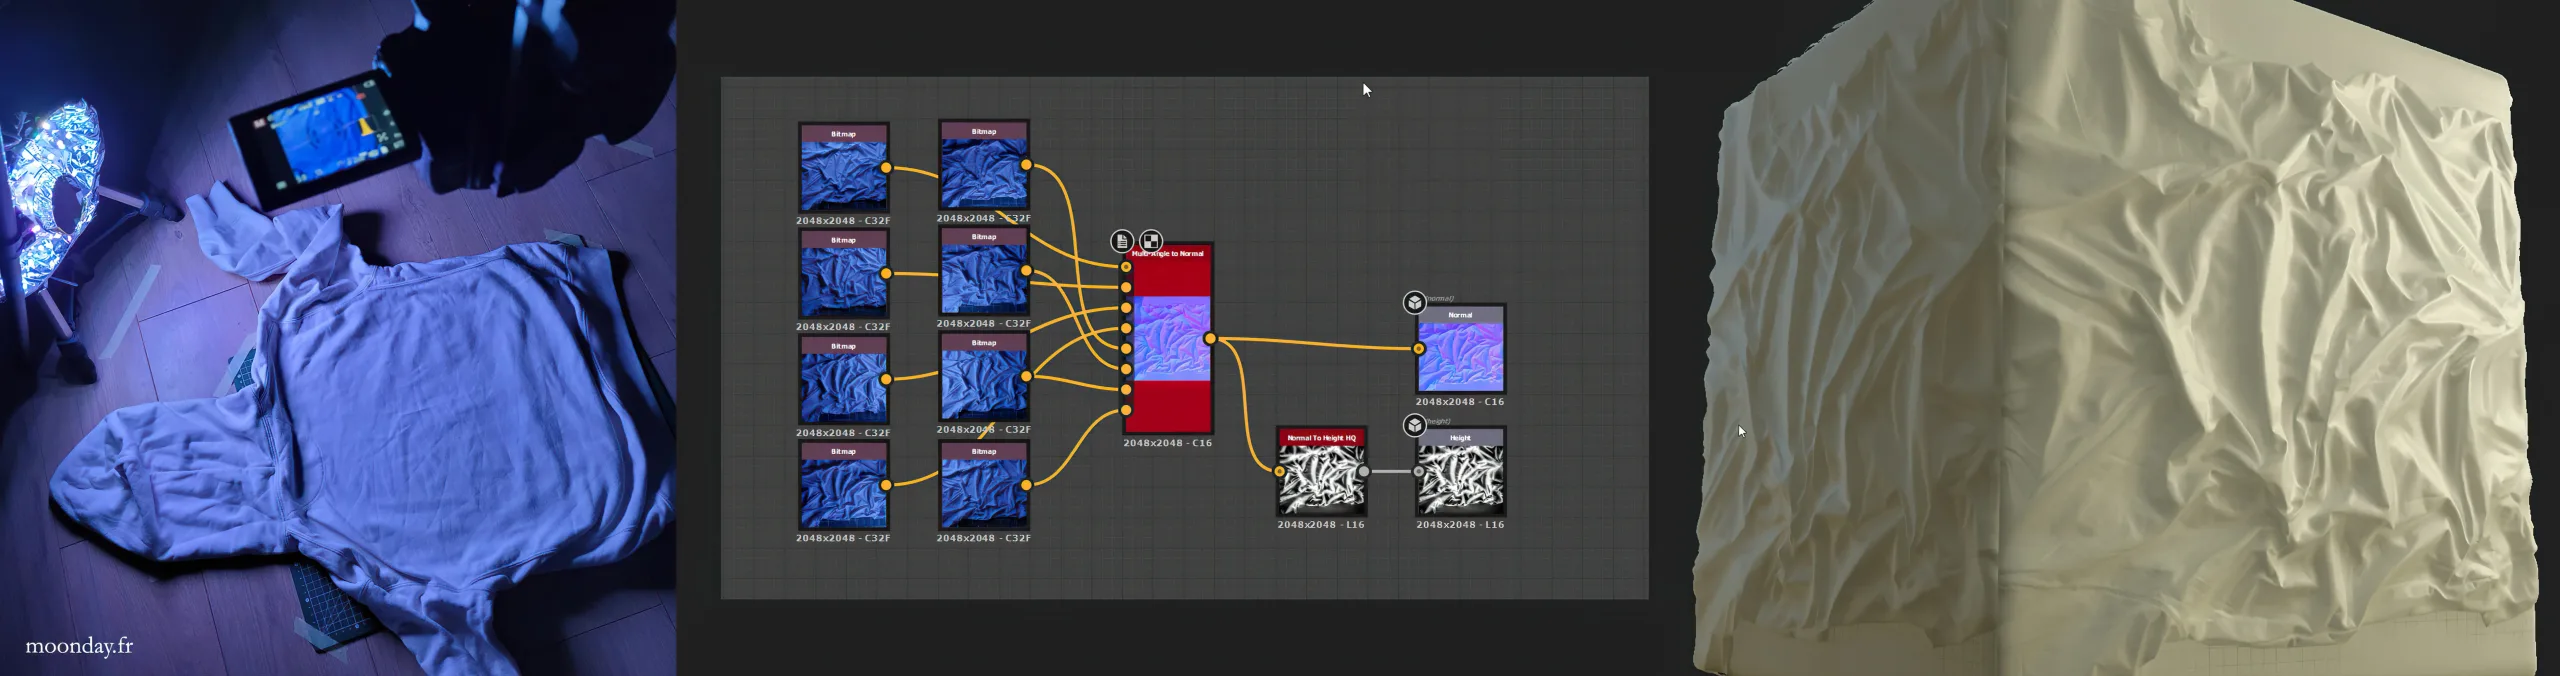Click the checkerboard icon above Multi-angle to Normal node

pyautogui.click(x=1151, y=241)
